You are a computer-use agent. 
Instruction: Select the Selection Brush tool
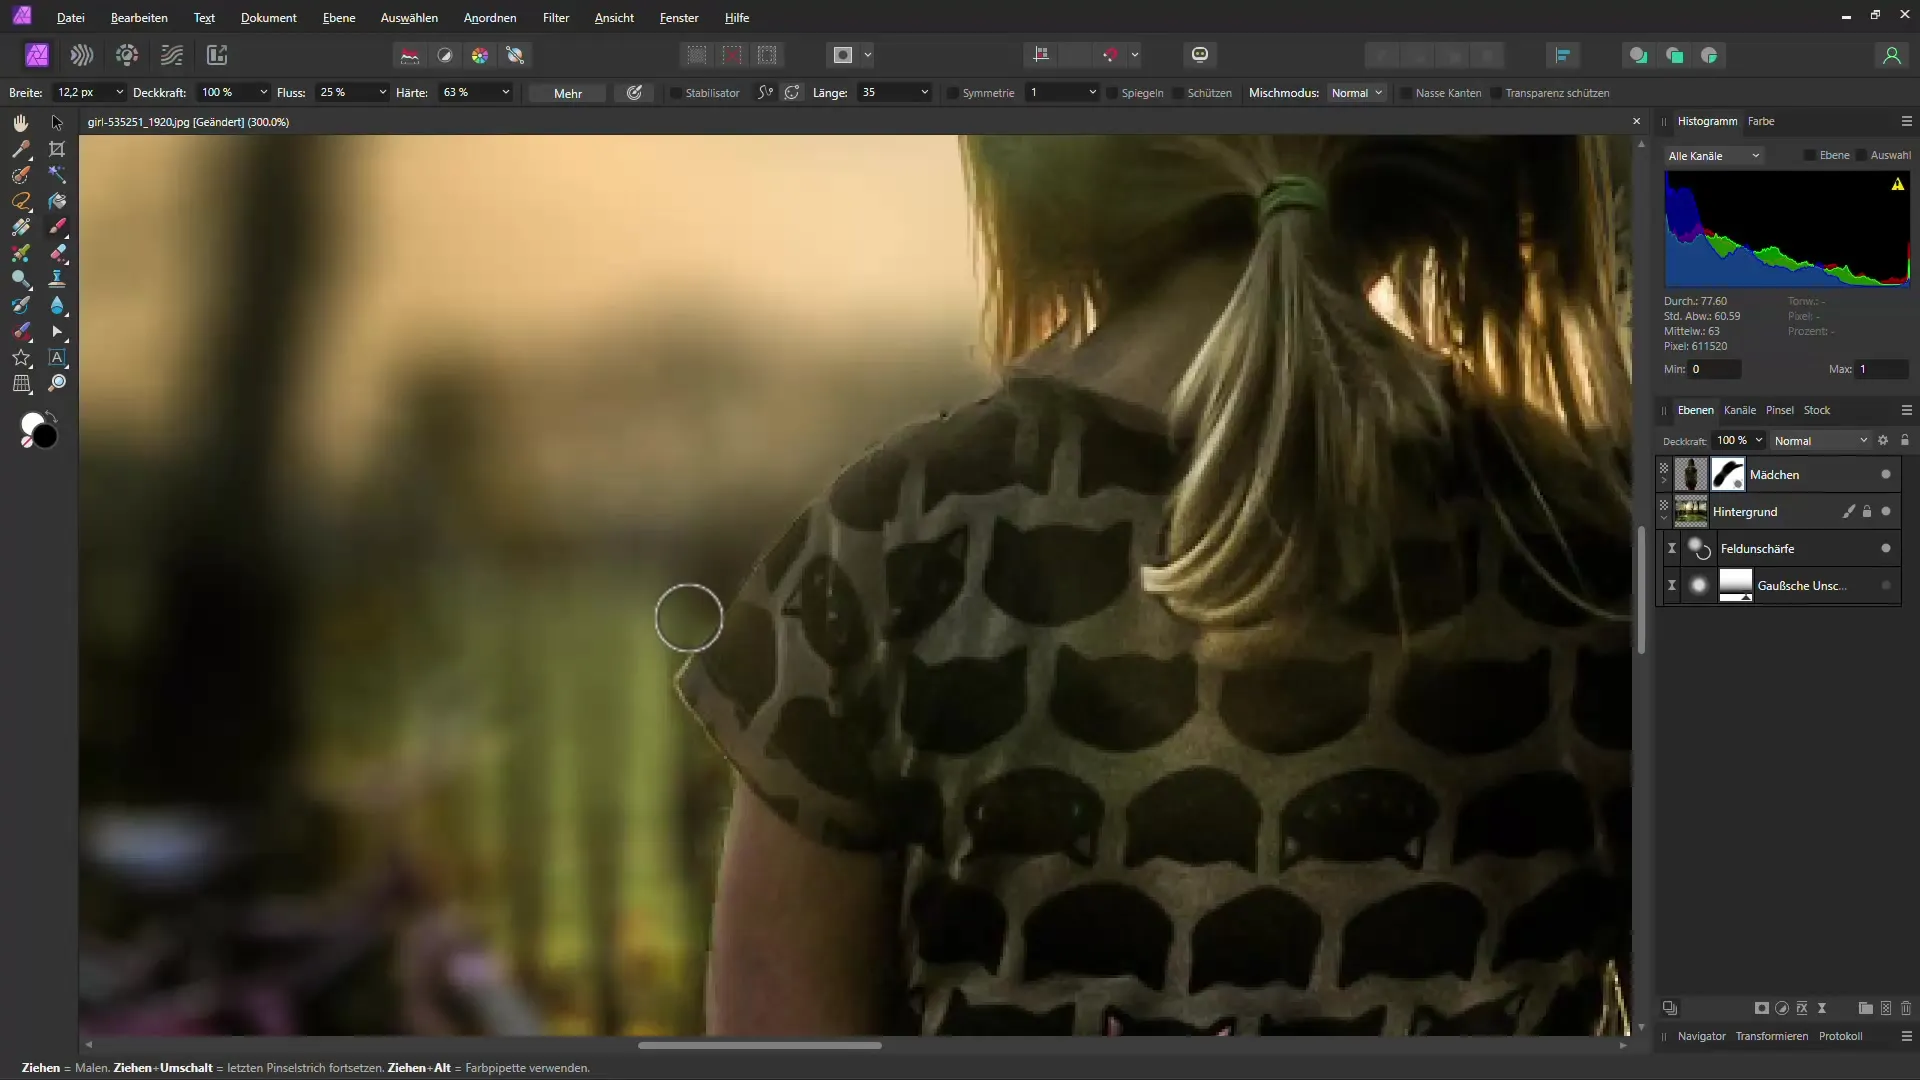click(20, 175)
